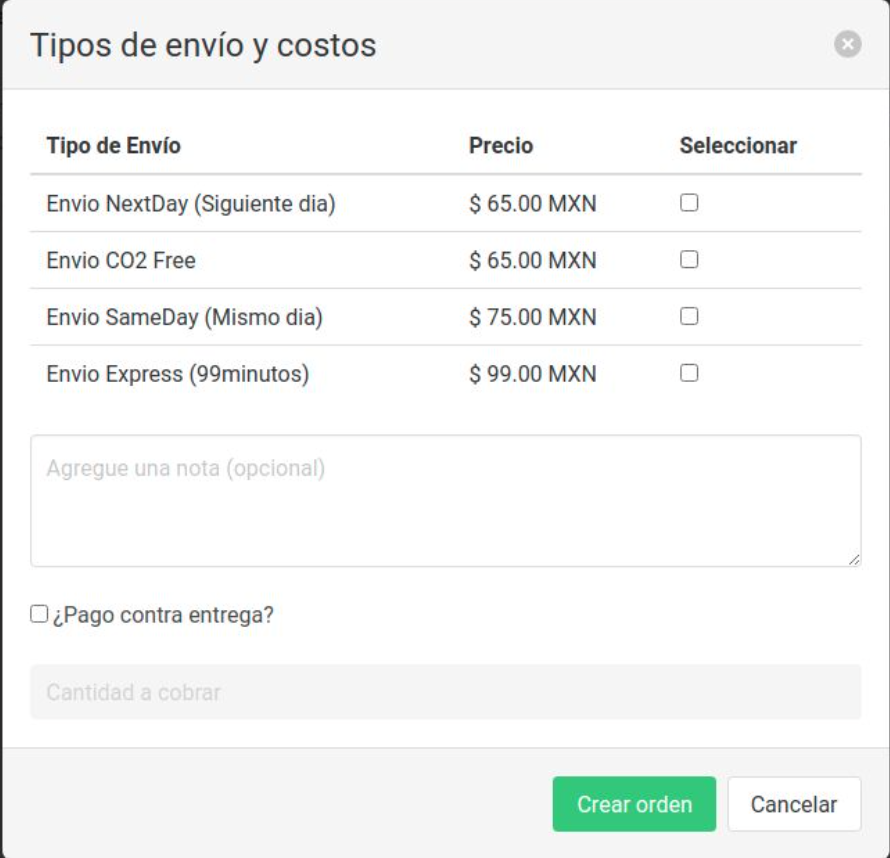Viewport: 890px width, 858px height.
Task: Click the Tipo de Envío column header
Action: pos(114,146)
